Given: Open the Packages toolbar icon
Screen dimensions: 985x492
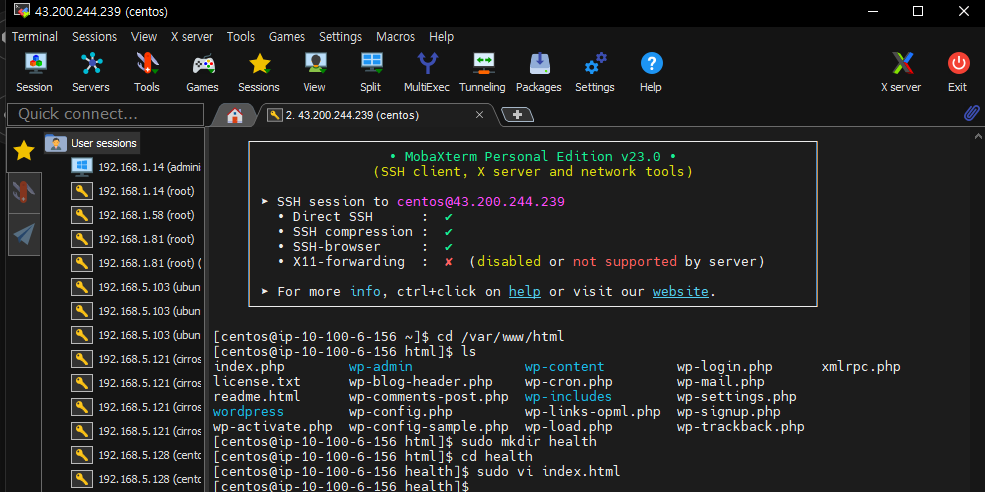Looking at the screenshot, I should point(538,72).
